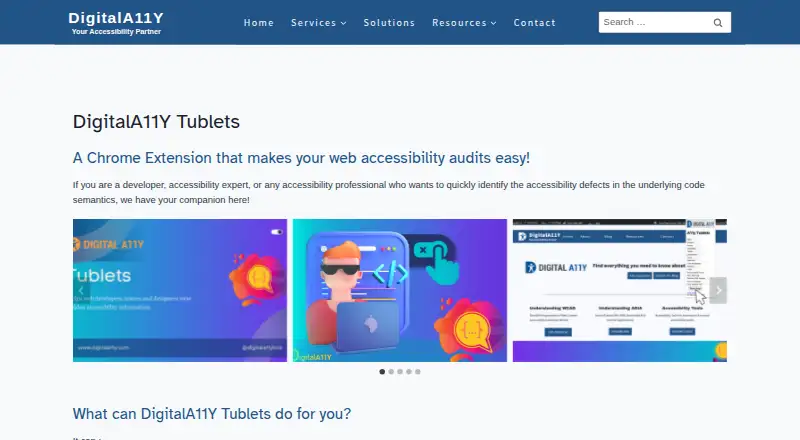Screen dimensions: 800x440
Task: Select the fifth carousel pagination dot
Action: tap(418, 372)
